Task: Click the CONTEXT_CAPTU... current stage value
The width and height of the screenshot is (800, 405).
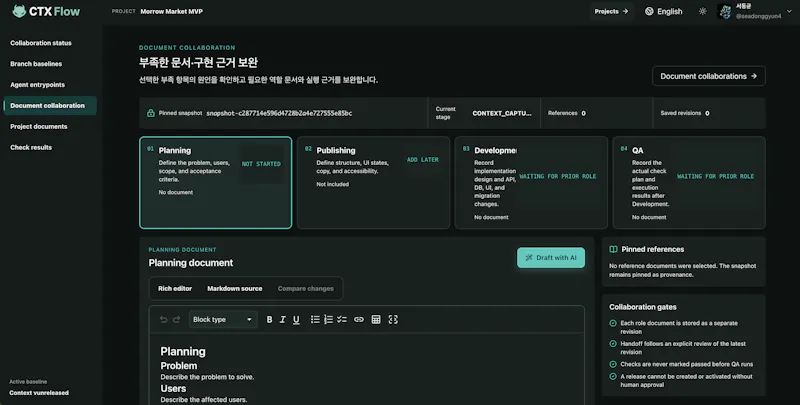Action: 502,113
